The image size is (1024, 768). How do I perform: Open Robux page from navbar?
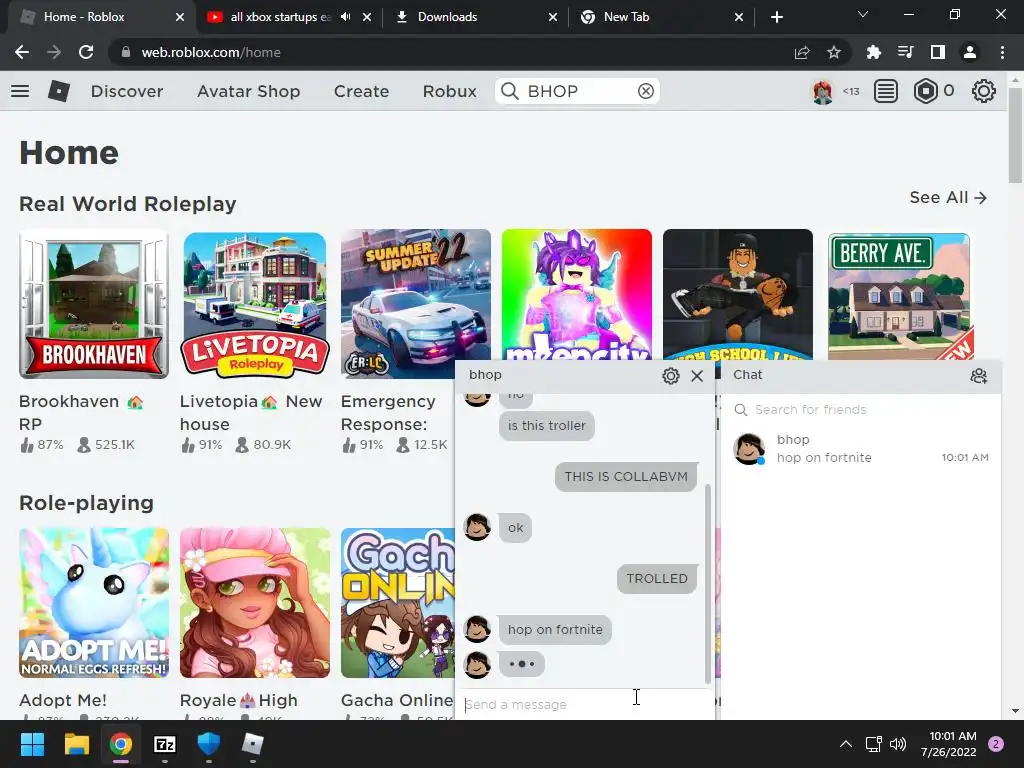449,91
